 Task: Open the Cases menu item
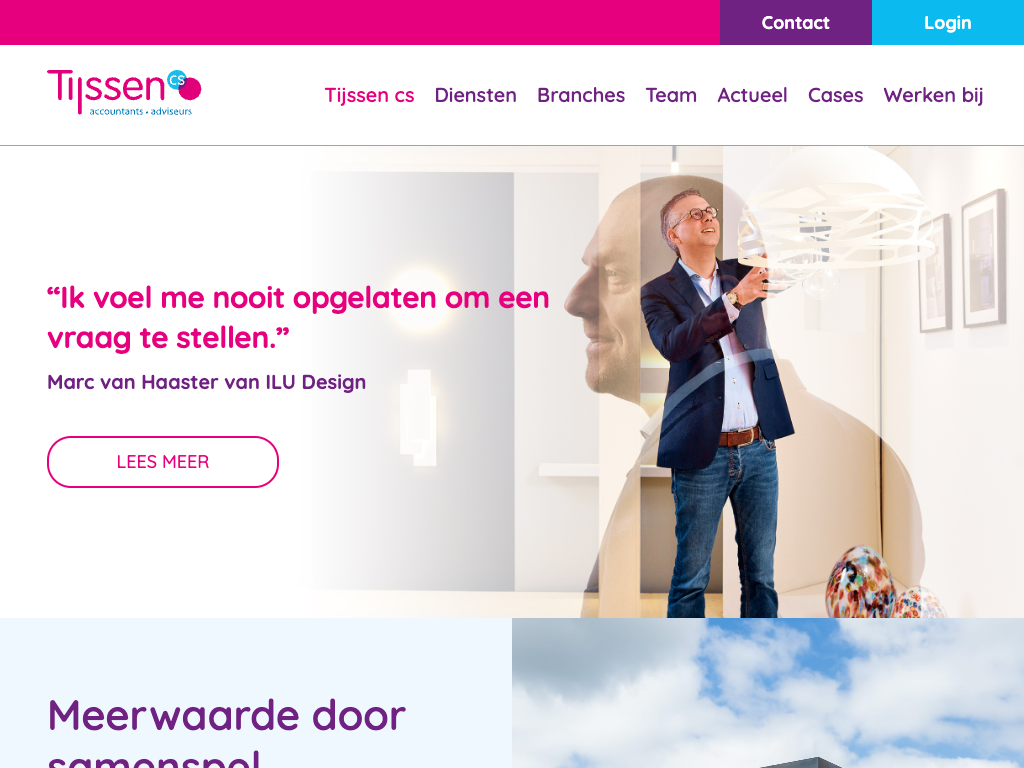[835, 95]
